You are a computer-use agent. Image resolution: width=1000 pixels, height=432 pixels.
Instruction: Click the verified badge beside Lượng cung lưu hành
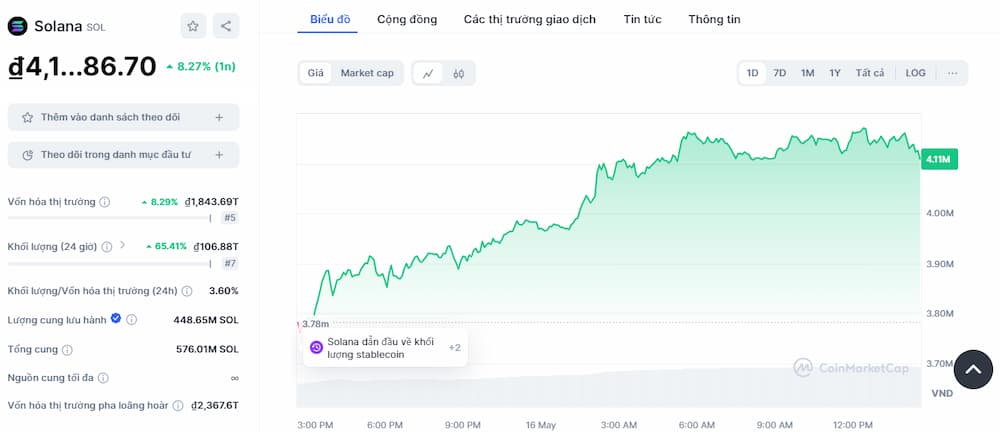coord(116,319)
